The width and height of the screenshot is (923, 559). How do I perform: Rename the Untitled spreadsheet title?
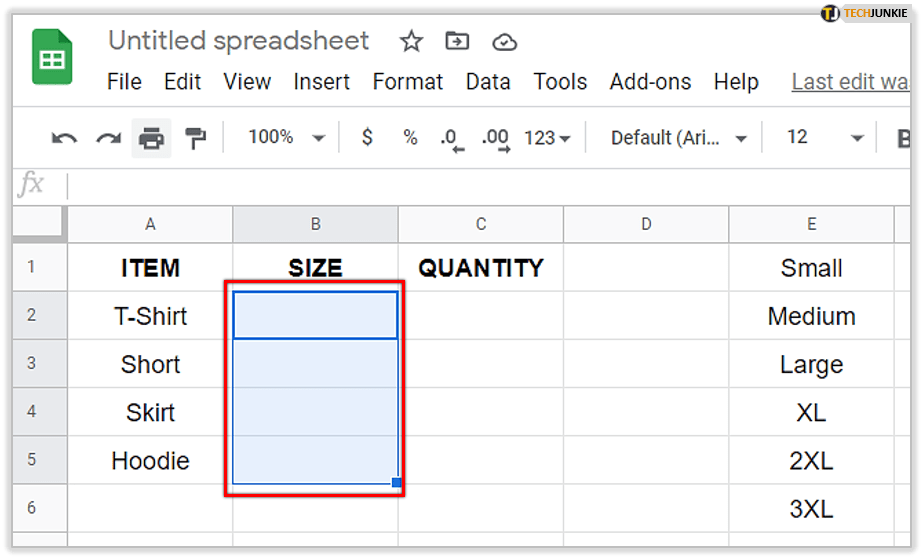[x=239, y=41]
